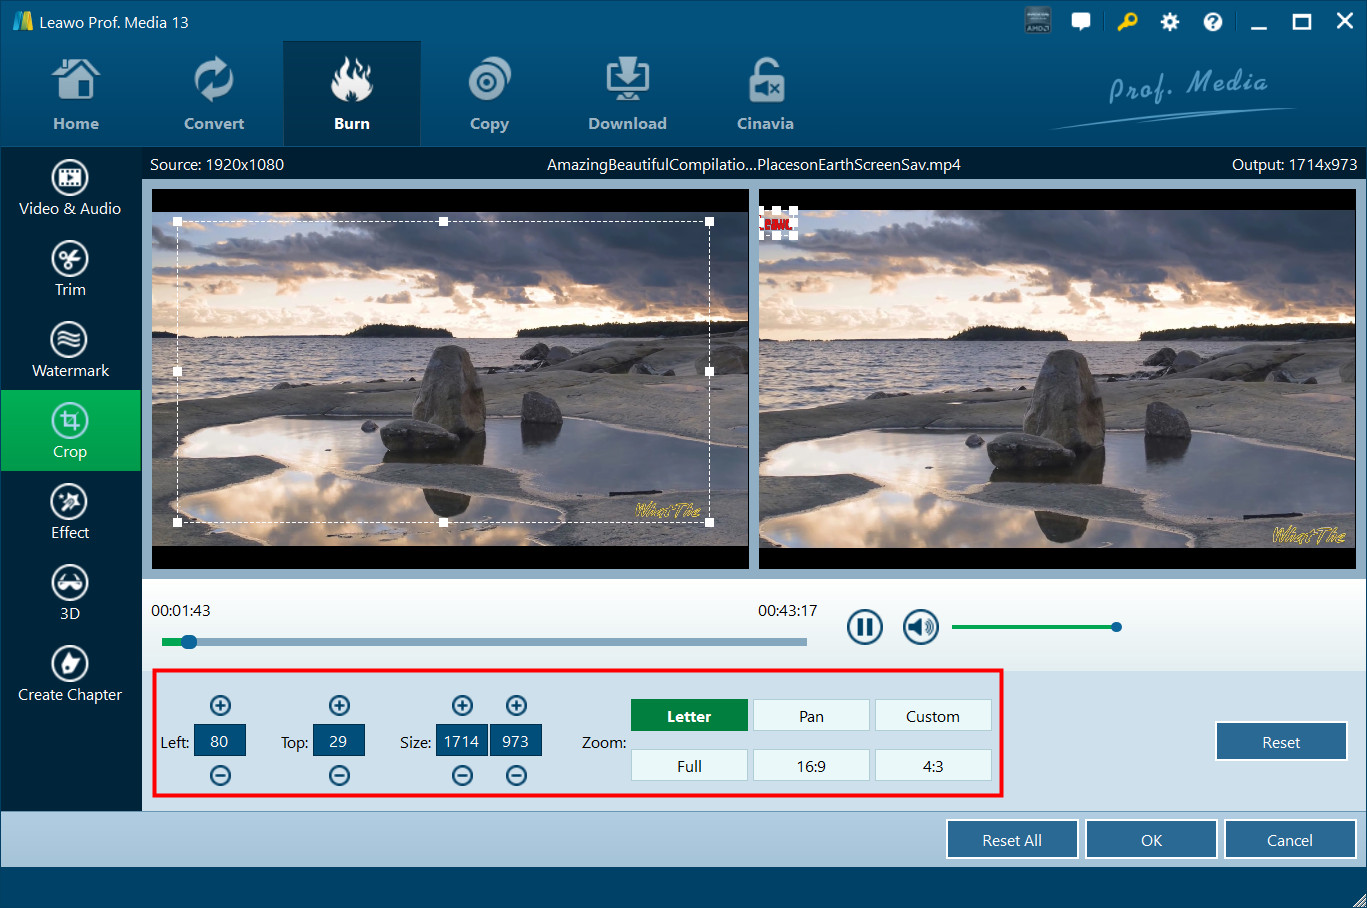Choose the 16:9 zoom ratio
The image size is (1367, 908).
pos(811,766)
